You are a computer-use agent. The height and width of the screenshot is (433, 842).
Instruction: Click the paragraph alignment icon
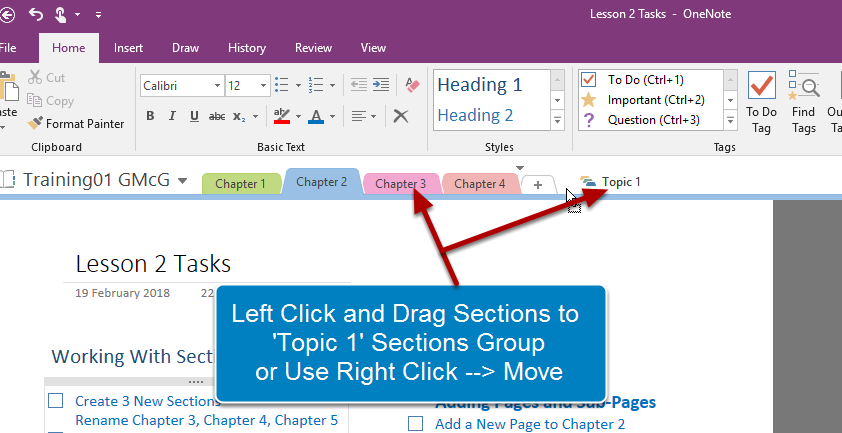358,116
